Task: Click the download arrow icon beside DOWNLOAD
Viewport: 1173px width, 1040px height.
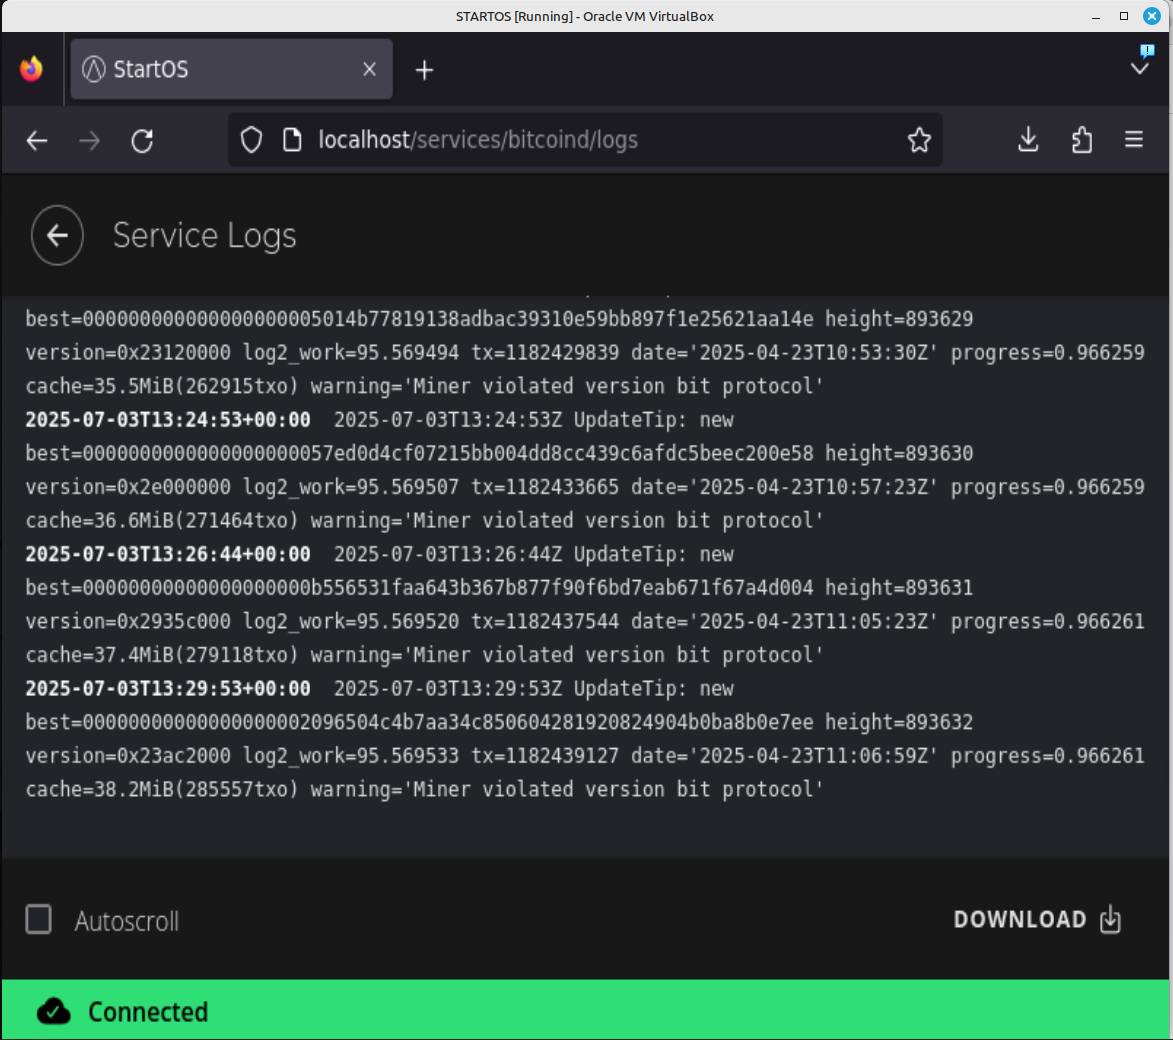Action: [x=1110, y=919]
